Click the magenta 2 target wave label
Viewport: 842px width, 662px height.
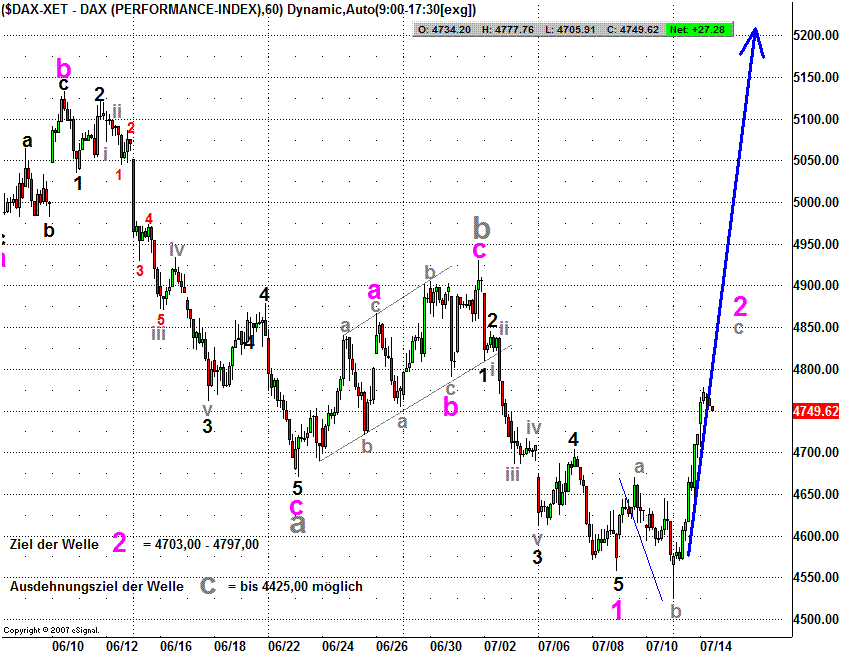point(740,305)
